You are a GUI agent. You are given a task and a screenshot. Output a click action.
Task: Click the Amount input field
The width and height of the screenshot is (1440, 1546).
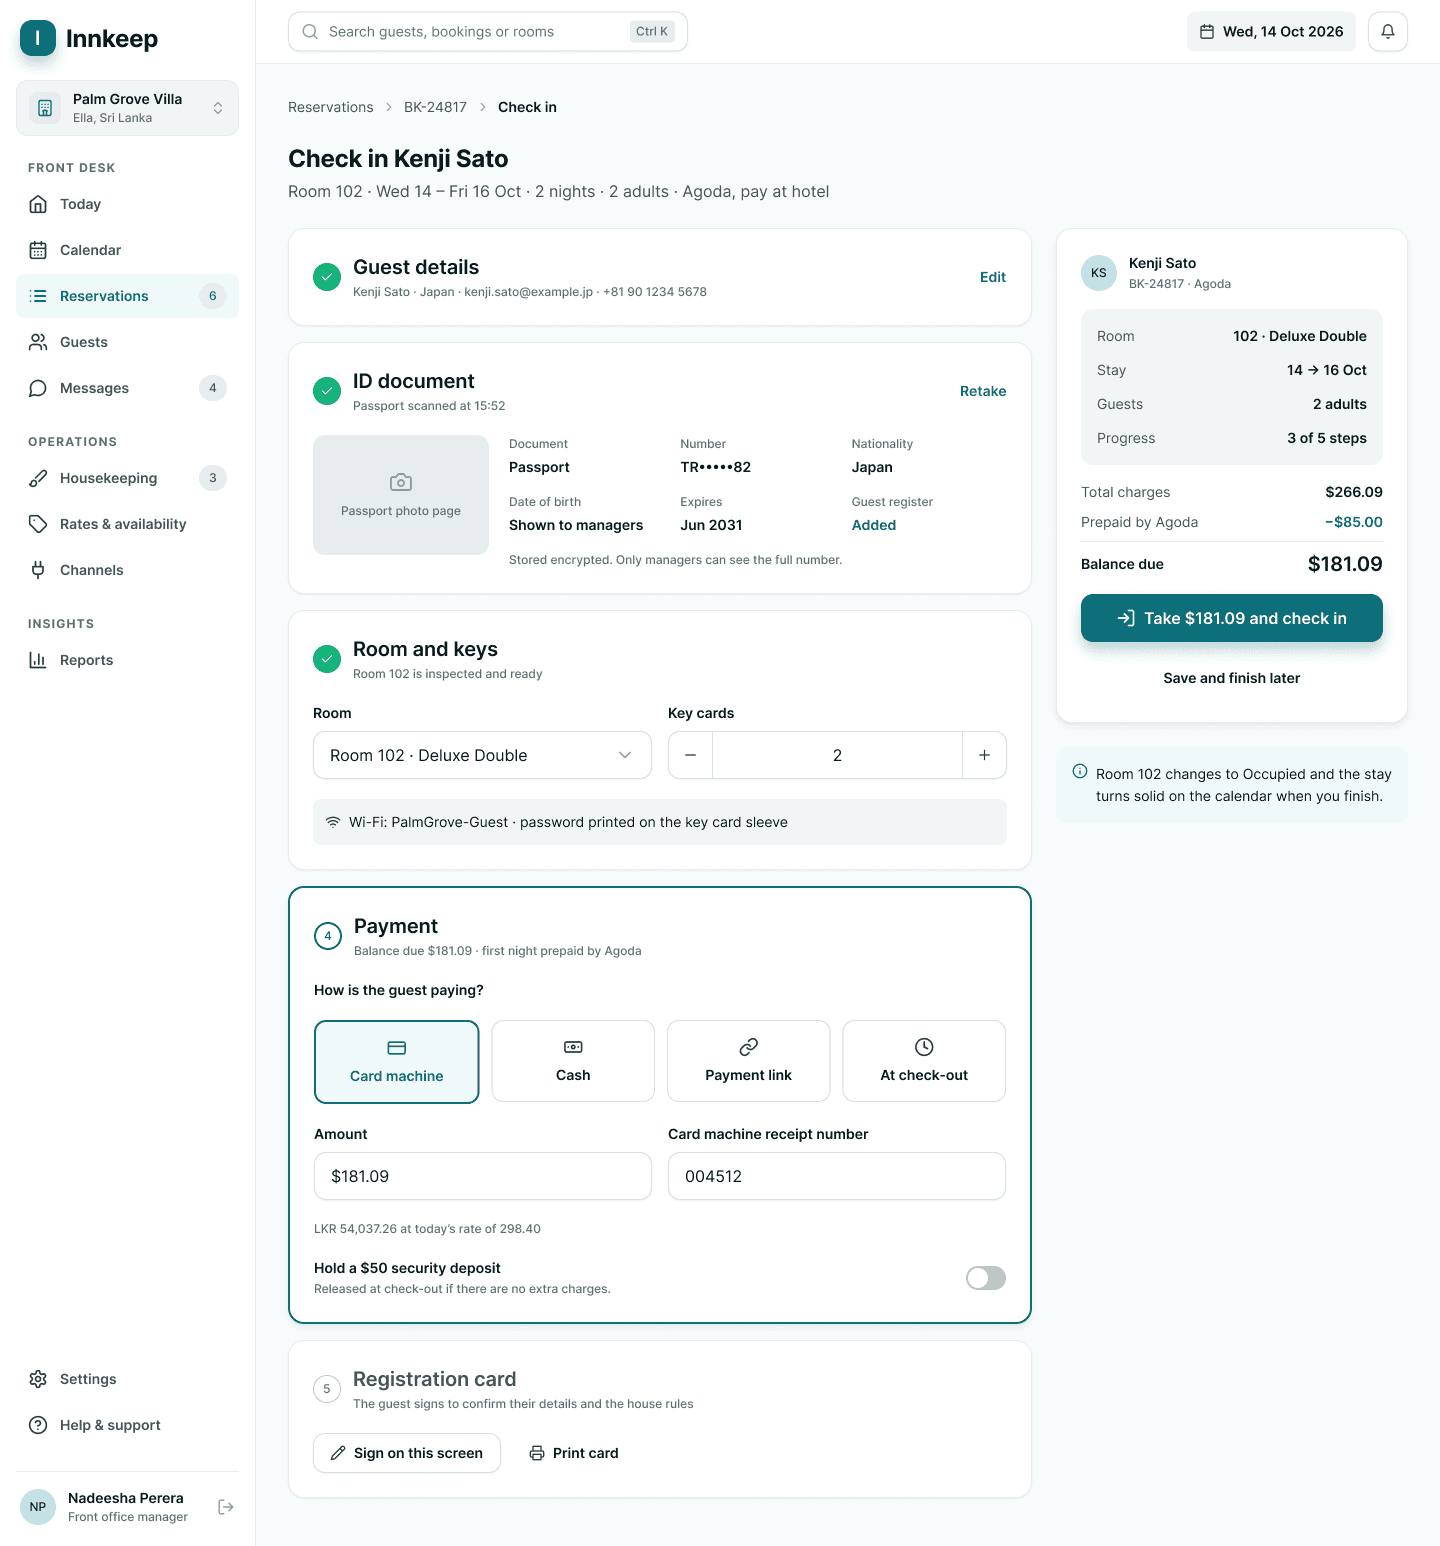point(483,1176)
